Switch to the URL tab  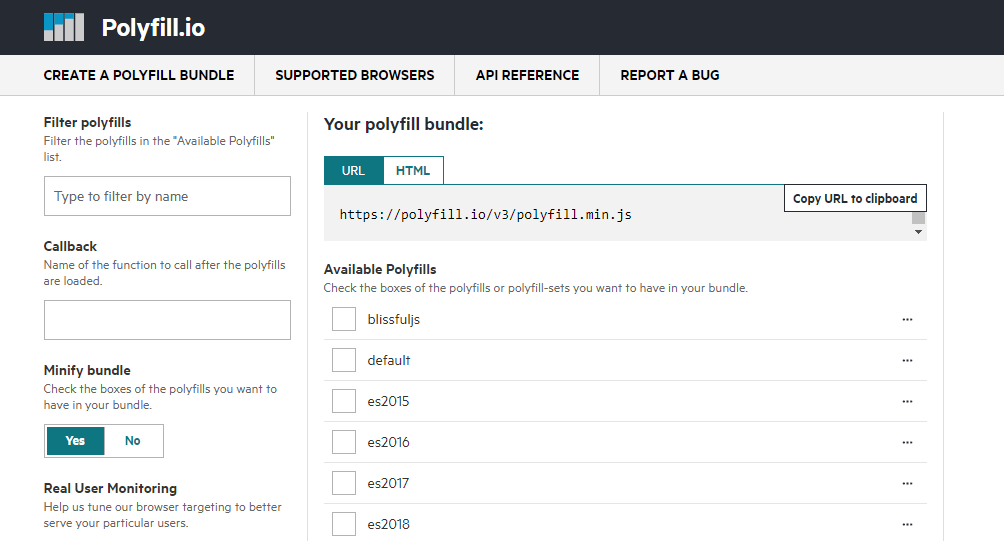(x=353, y=170)
